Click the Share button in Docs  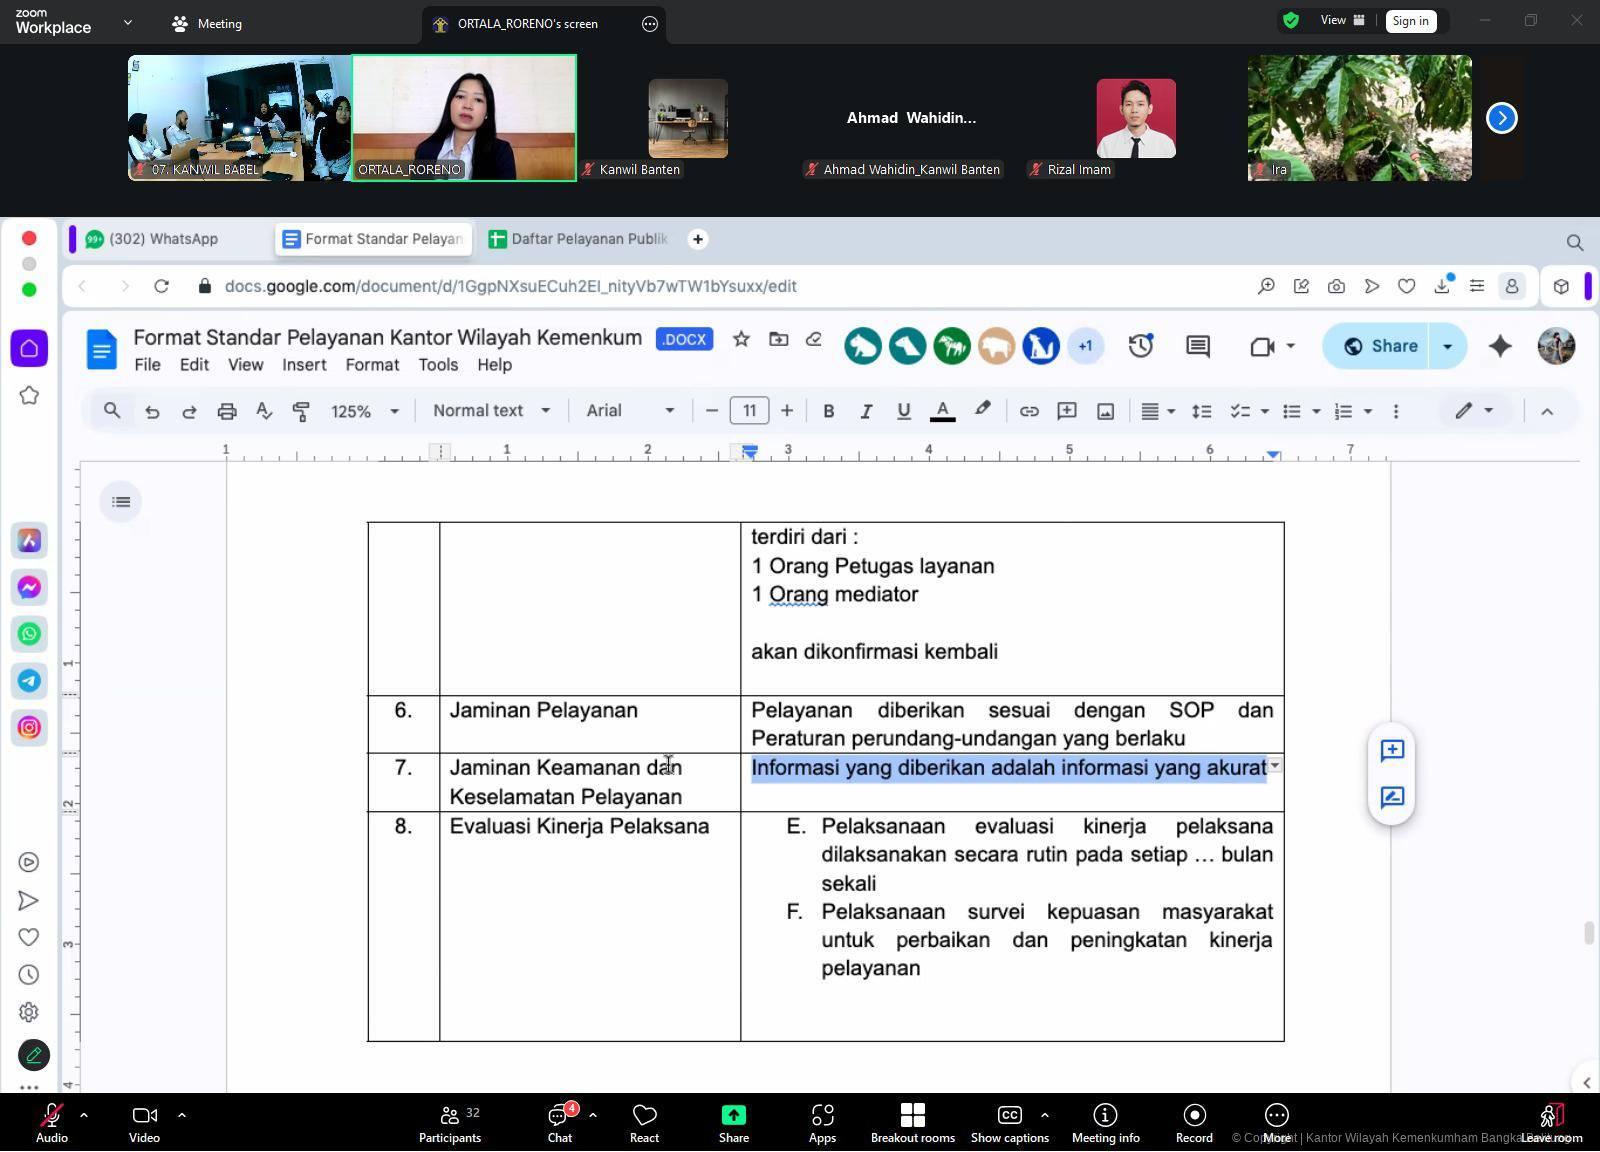1381,346
